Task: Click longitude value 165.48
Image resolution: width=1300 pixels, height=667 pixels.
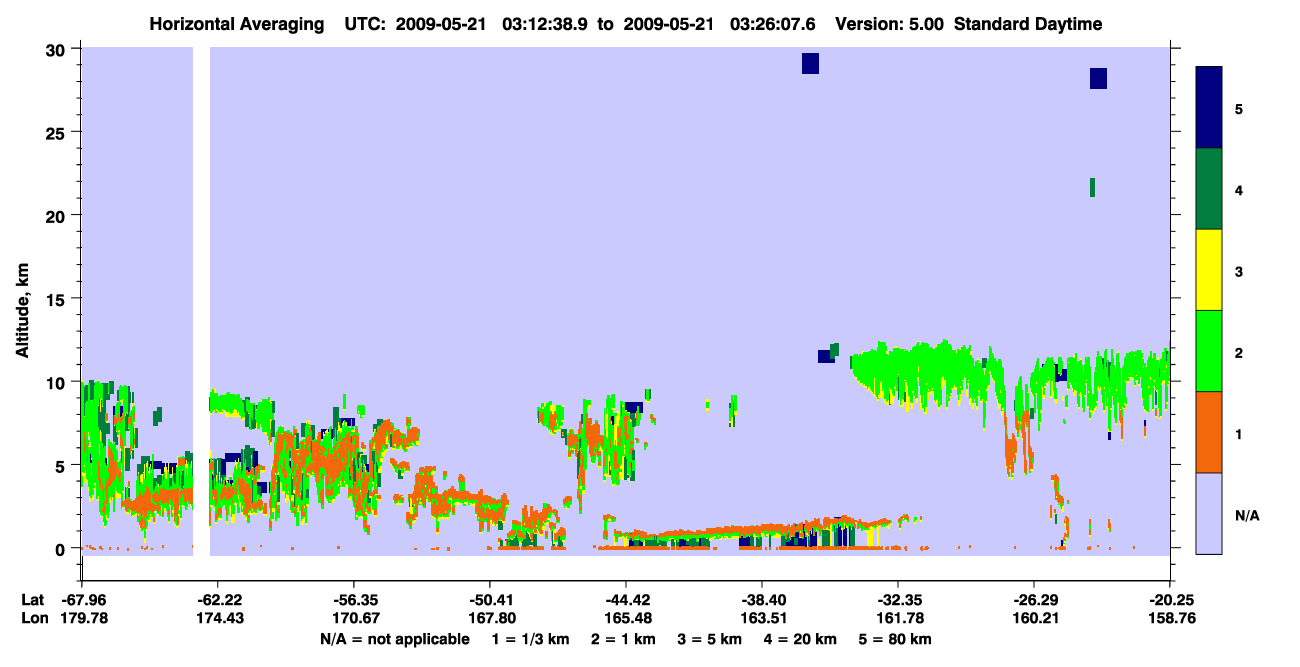Action: point(628,618)
